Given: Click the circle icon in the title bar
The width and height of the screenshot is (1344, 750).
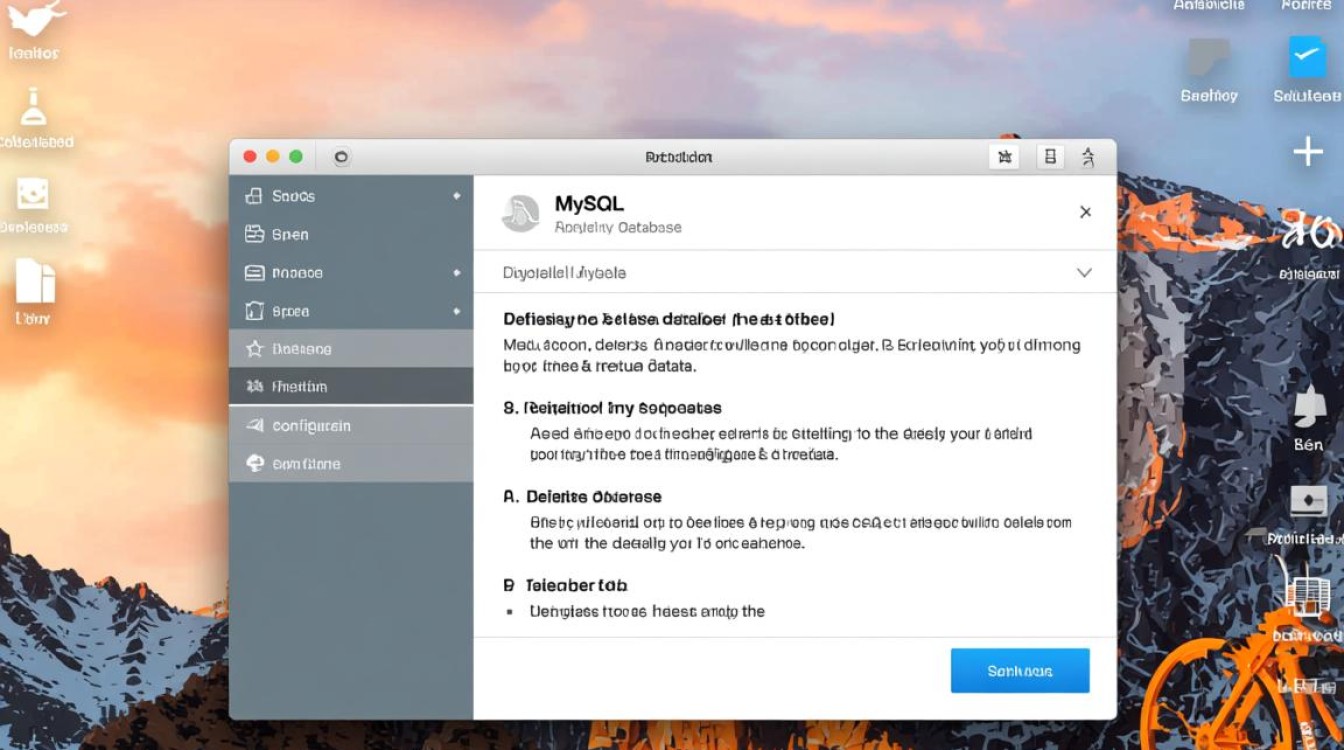Looking at the screenshot, I should 340,157.
